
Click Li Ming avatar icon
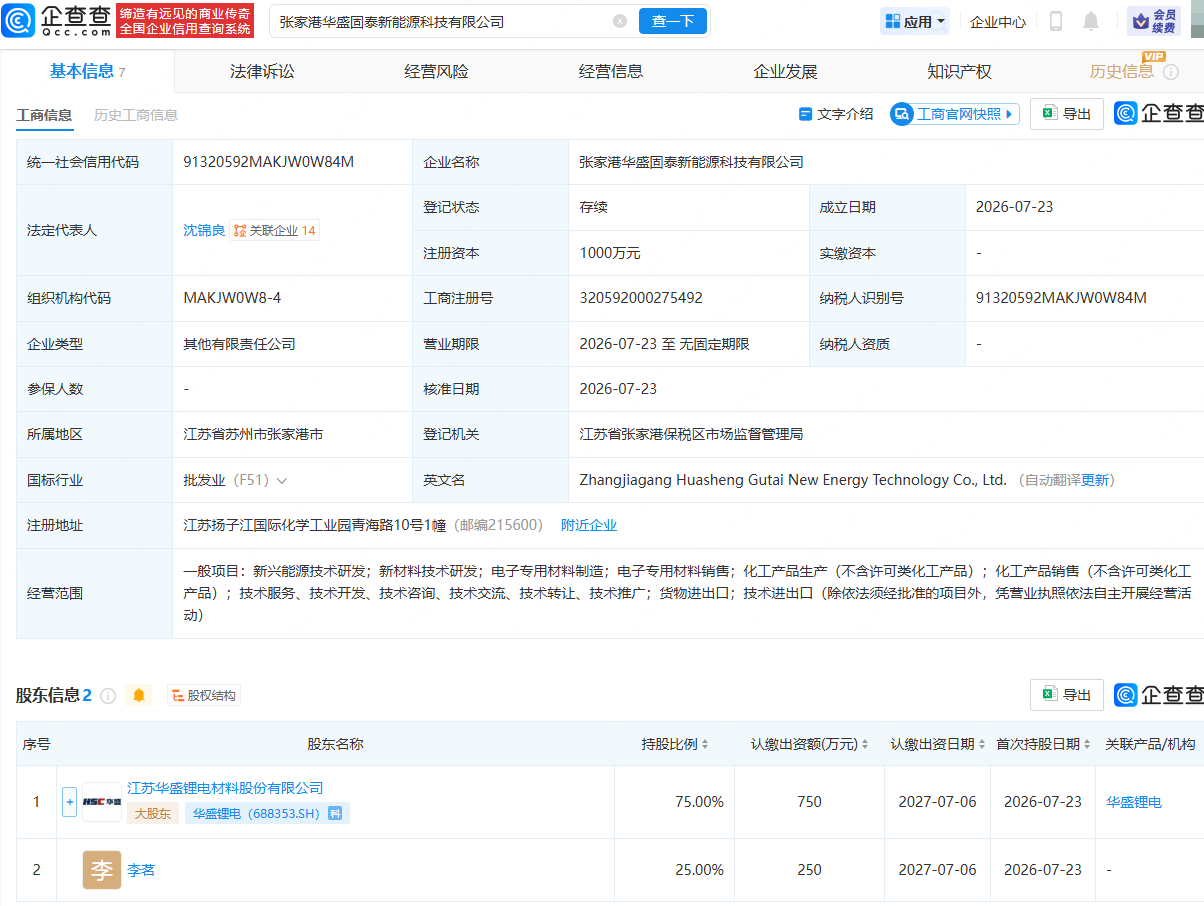pos(101,870)
